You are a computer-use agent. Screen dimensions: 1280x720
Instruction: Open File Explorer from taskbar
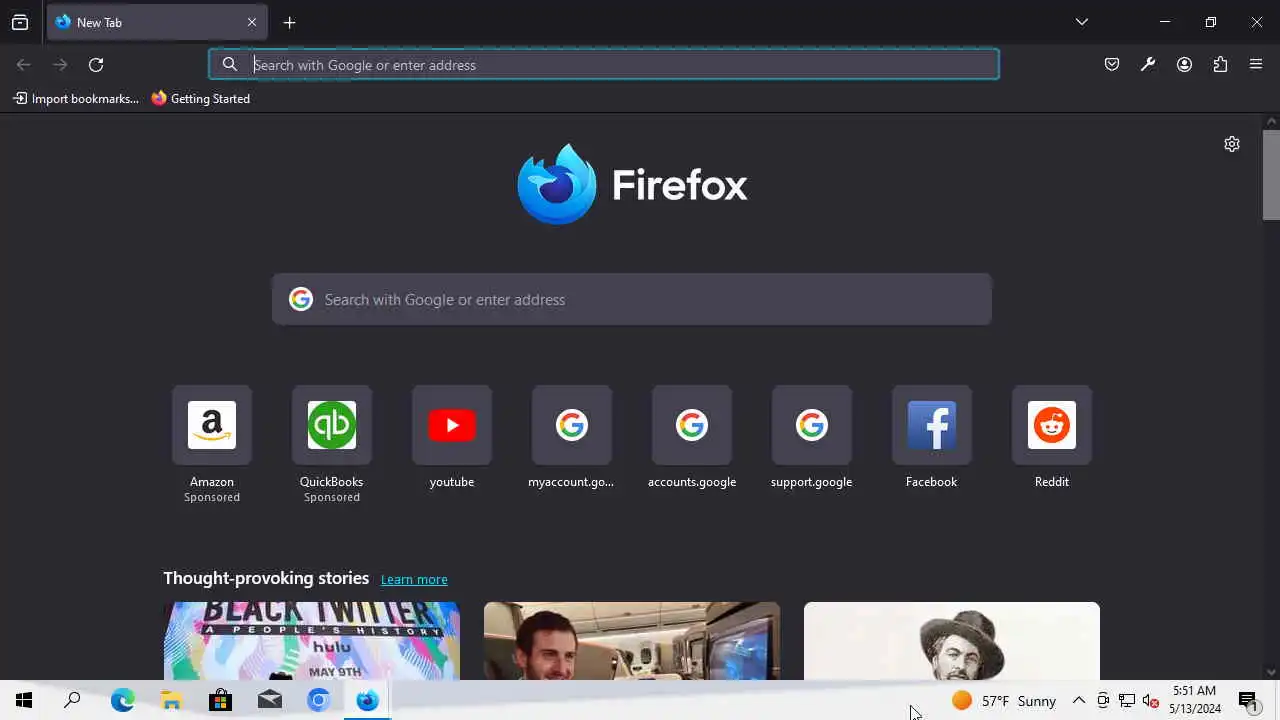pyautogui.click(x=171, y=701)
